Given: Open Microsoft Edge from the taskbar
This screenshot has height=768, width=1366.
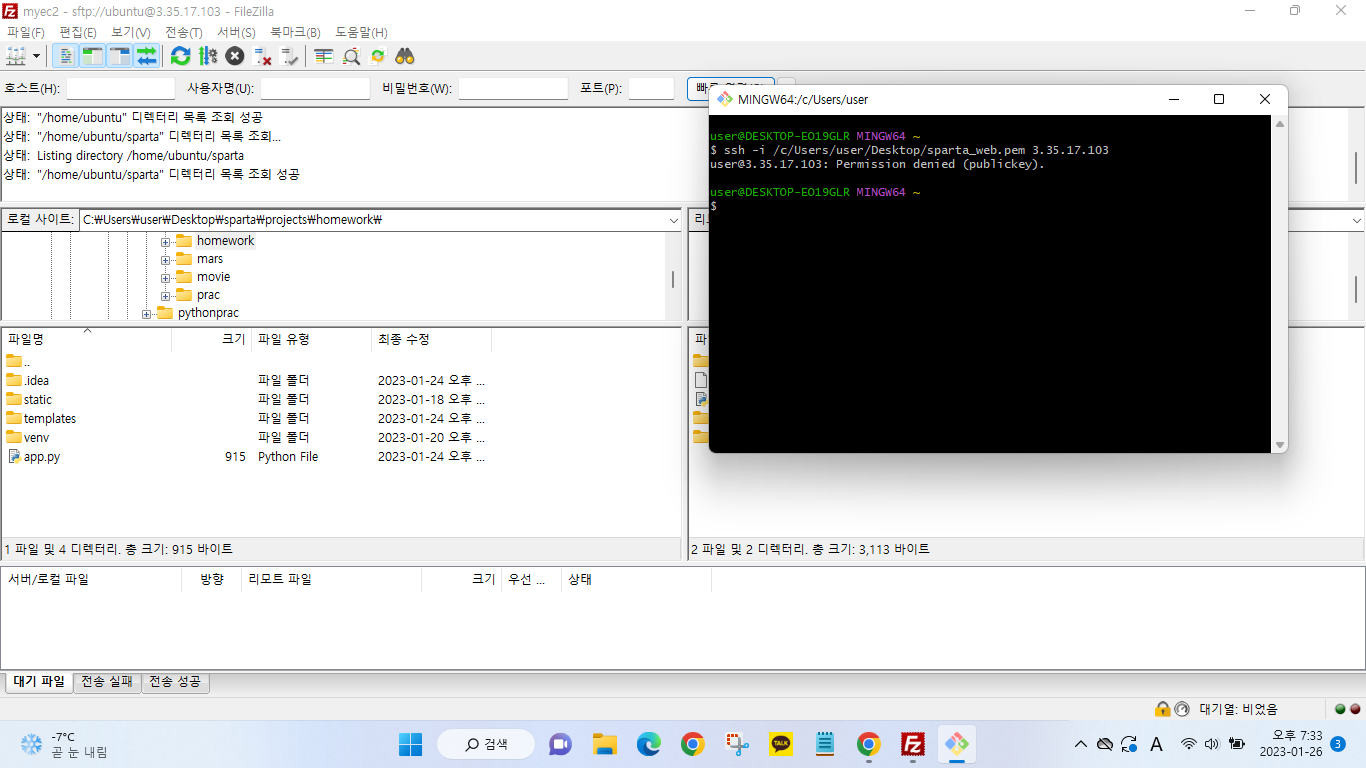Looking at the screenshot, I should [649, 744].
